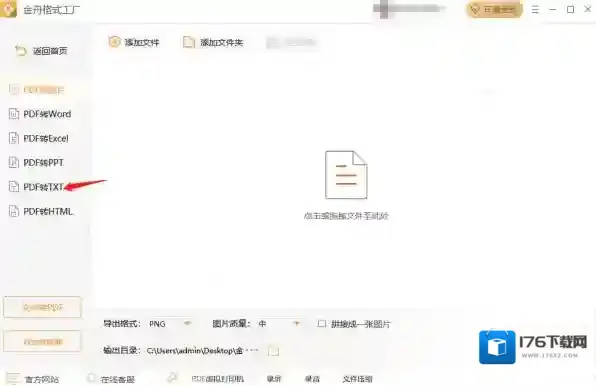Click the 点击或拖拽文件至此处 hint text

(x=346, y=216)
